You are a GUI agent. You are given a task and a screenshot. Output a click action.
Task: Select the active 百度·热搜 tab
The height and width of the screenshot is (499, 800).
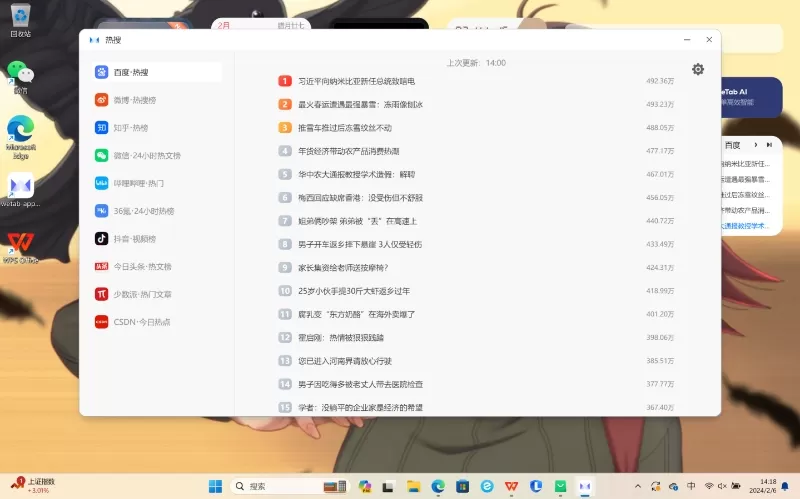point(130,72)
